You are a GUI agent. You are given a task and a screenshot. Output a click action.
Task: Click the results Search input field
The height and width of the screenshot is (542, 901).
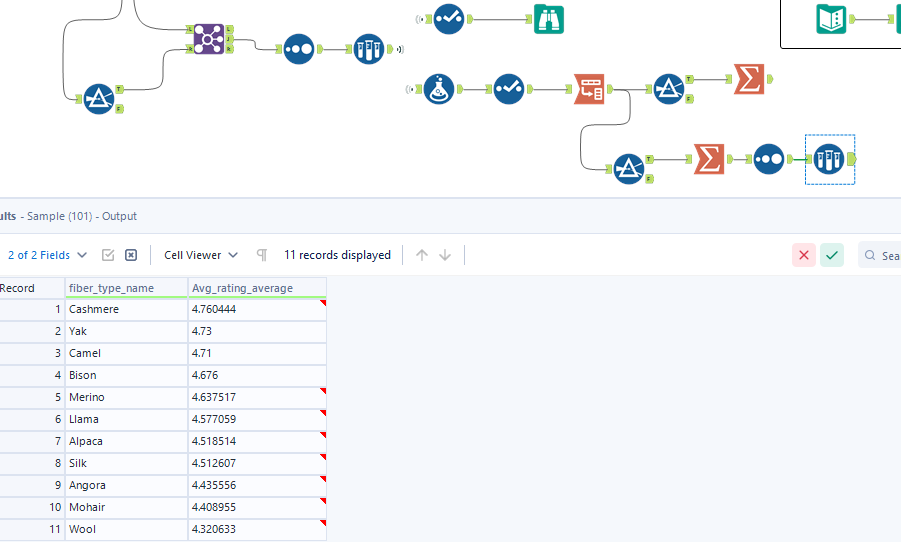pos(880,255)
